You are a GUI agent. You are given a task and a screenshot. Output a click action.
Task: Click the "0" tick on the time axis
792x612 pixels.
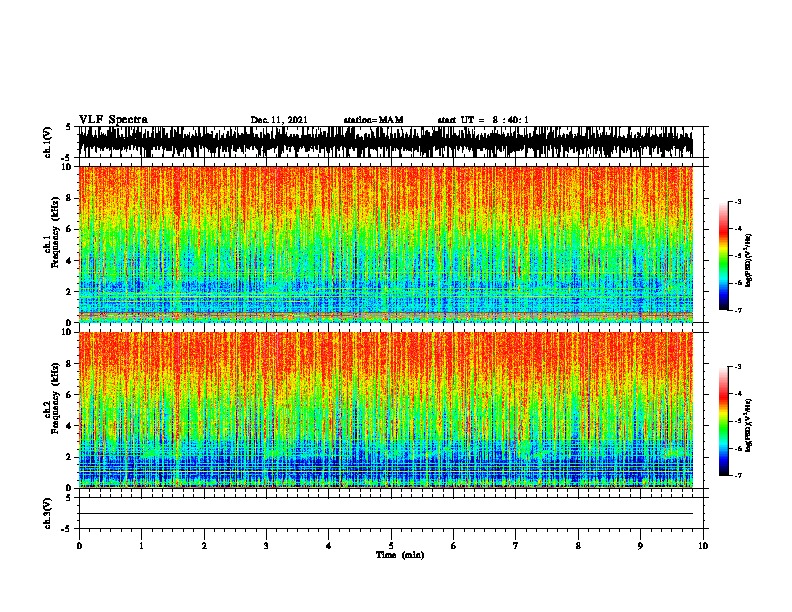pyautogui.click(x=79, y=546)
